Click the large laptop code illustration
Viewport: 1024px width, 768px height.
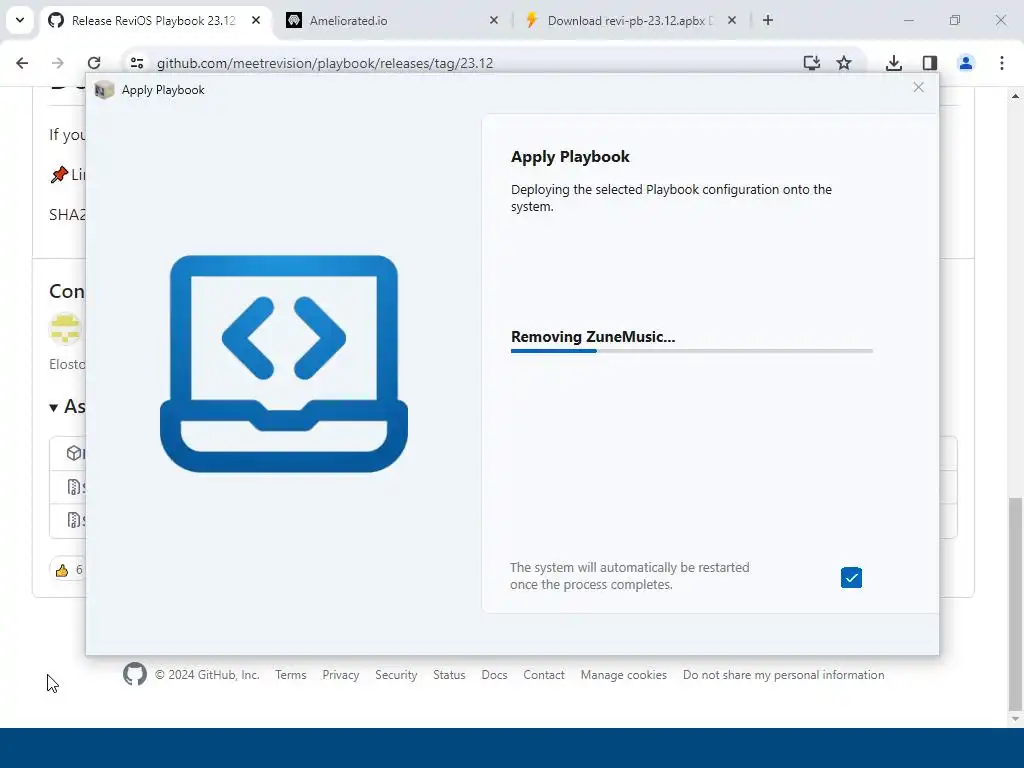pos(283,363)
